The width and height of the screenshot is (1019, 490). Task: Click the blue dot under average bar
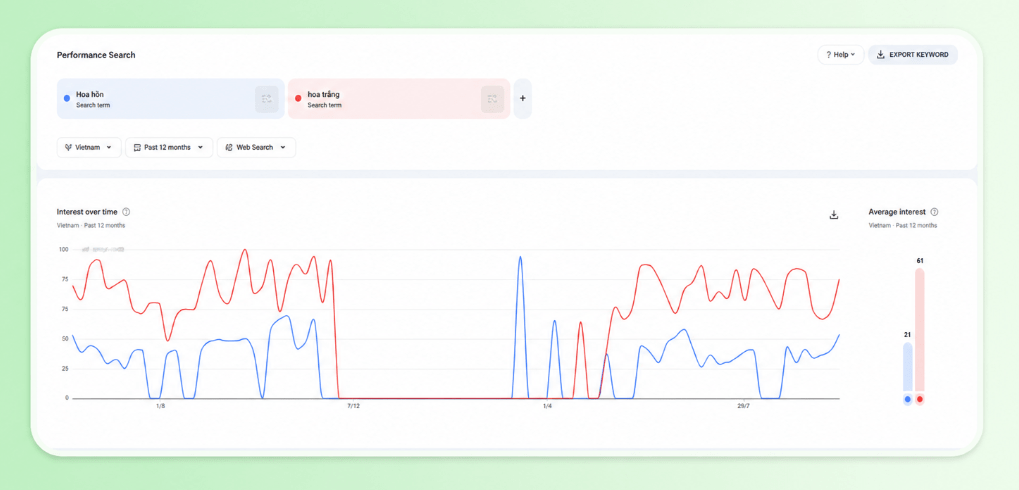click(907, 399)
